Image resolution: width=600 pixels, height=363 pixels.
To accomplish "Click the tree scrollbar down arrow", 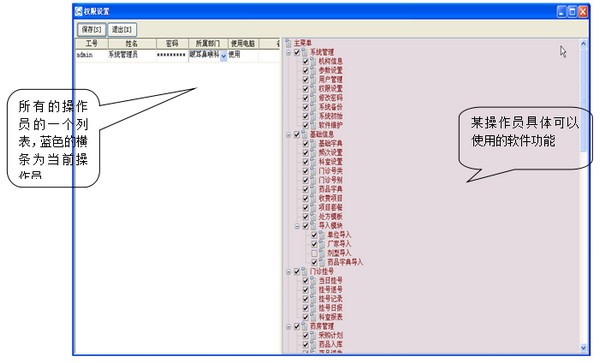I will point(584,348).
